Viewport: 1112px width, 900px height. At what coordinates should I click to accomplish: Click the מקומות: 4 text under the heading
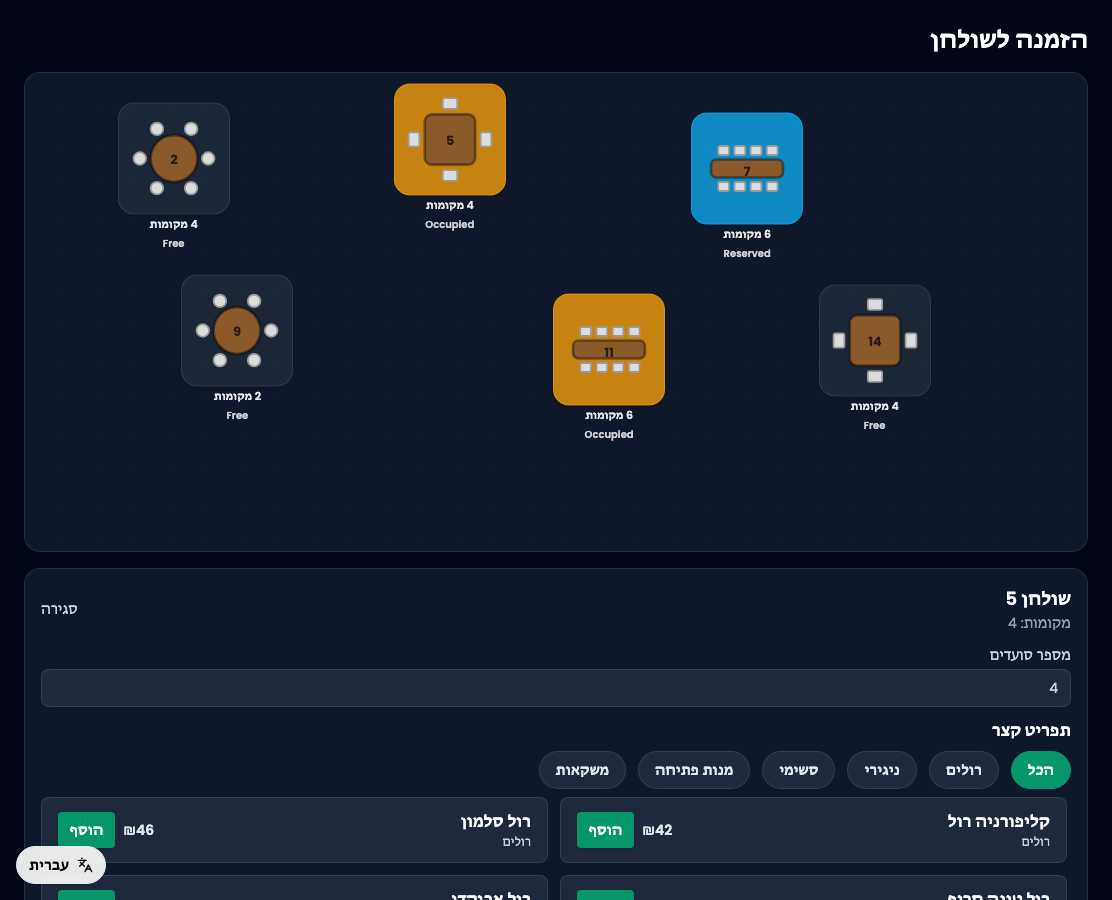coord(1039,623)
